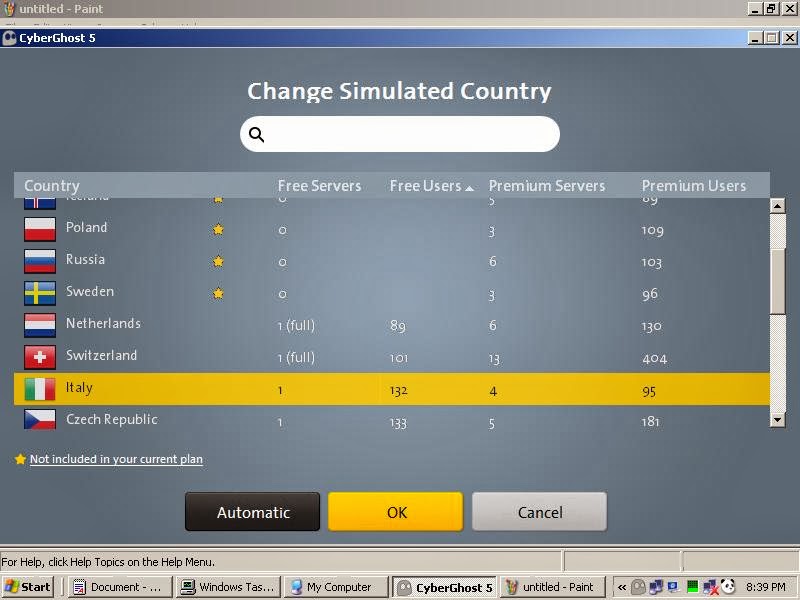Click the star icon next to Poland
The image size is (800, 600).
[218, 229]
